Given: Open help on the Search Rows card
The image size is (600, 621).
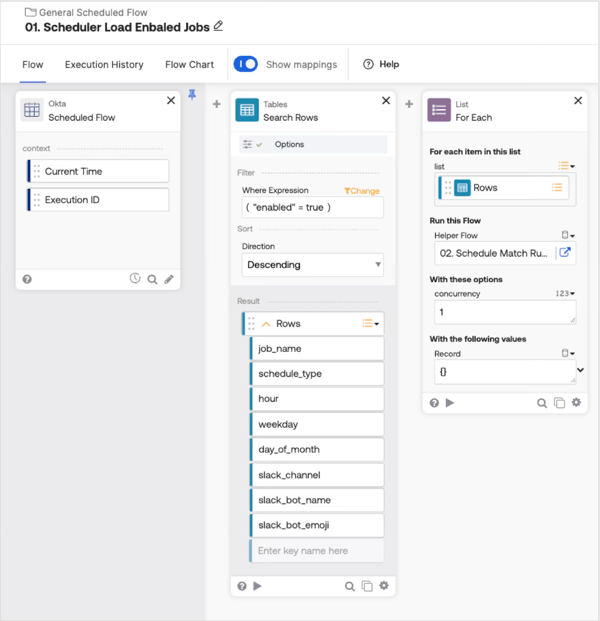Looking at the screenshot, I should [x=242, y=586].
